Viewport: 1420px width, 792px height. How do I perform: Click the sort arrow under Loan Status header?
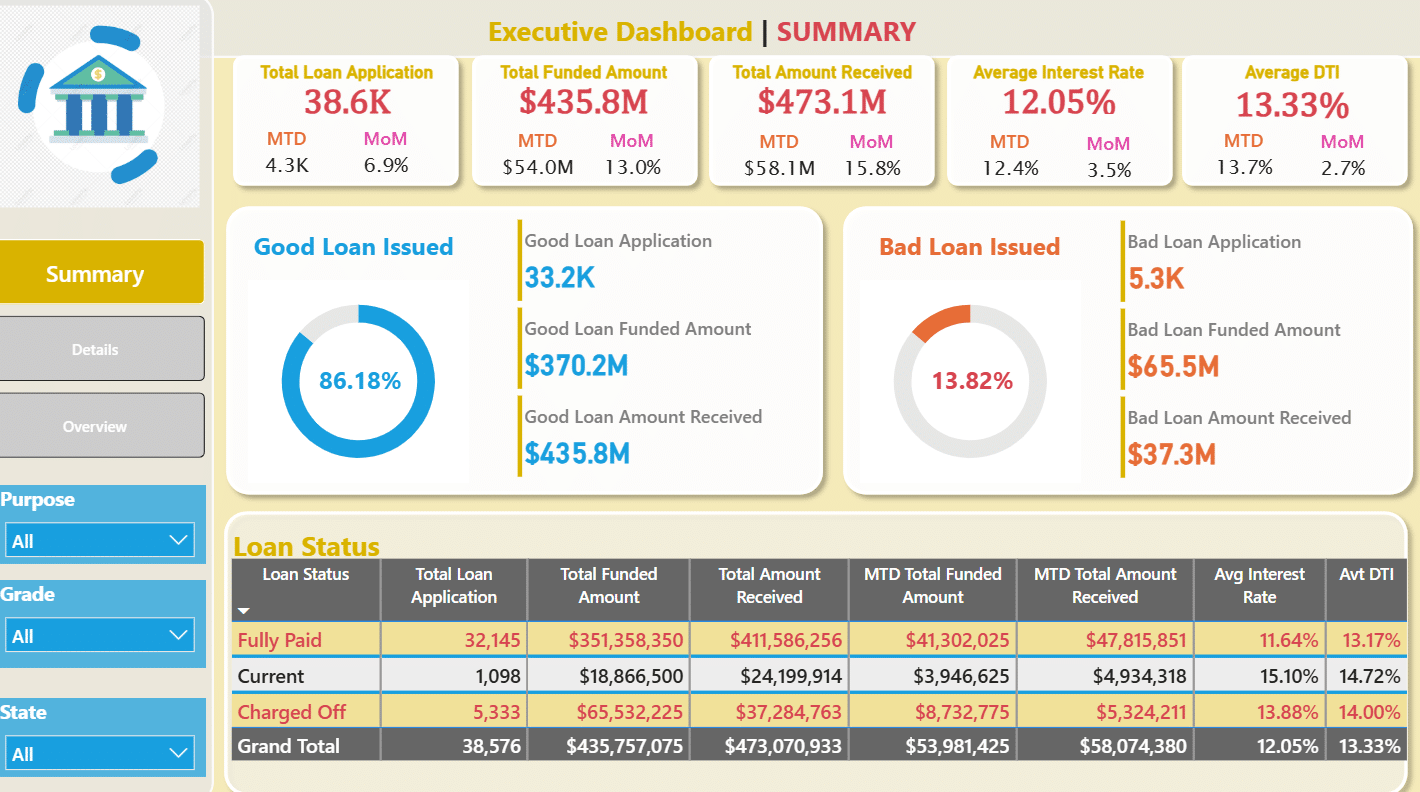(x=244, y=610)
